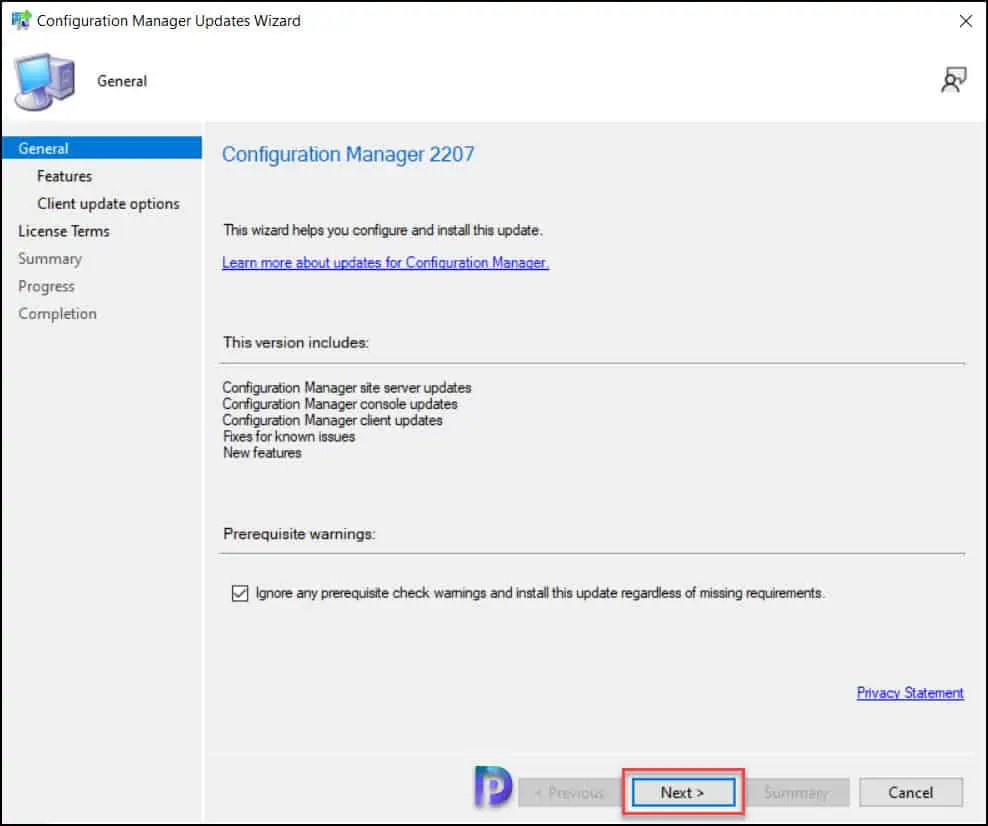Screen dimensions: 988x826
Task: Click 'Configuration Manager client updates' text
Action: [332, 420]
